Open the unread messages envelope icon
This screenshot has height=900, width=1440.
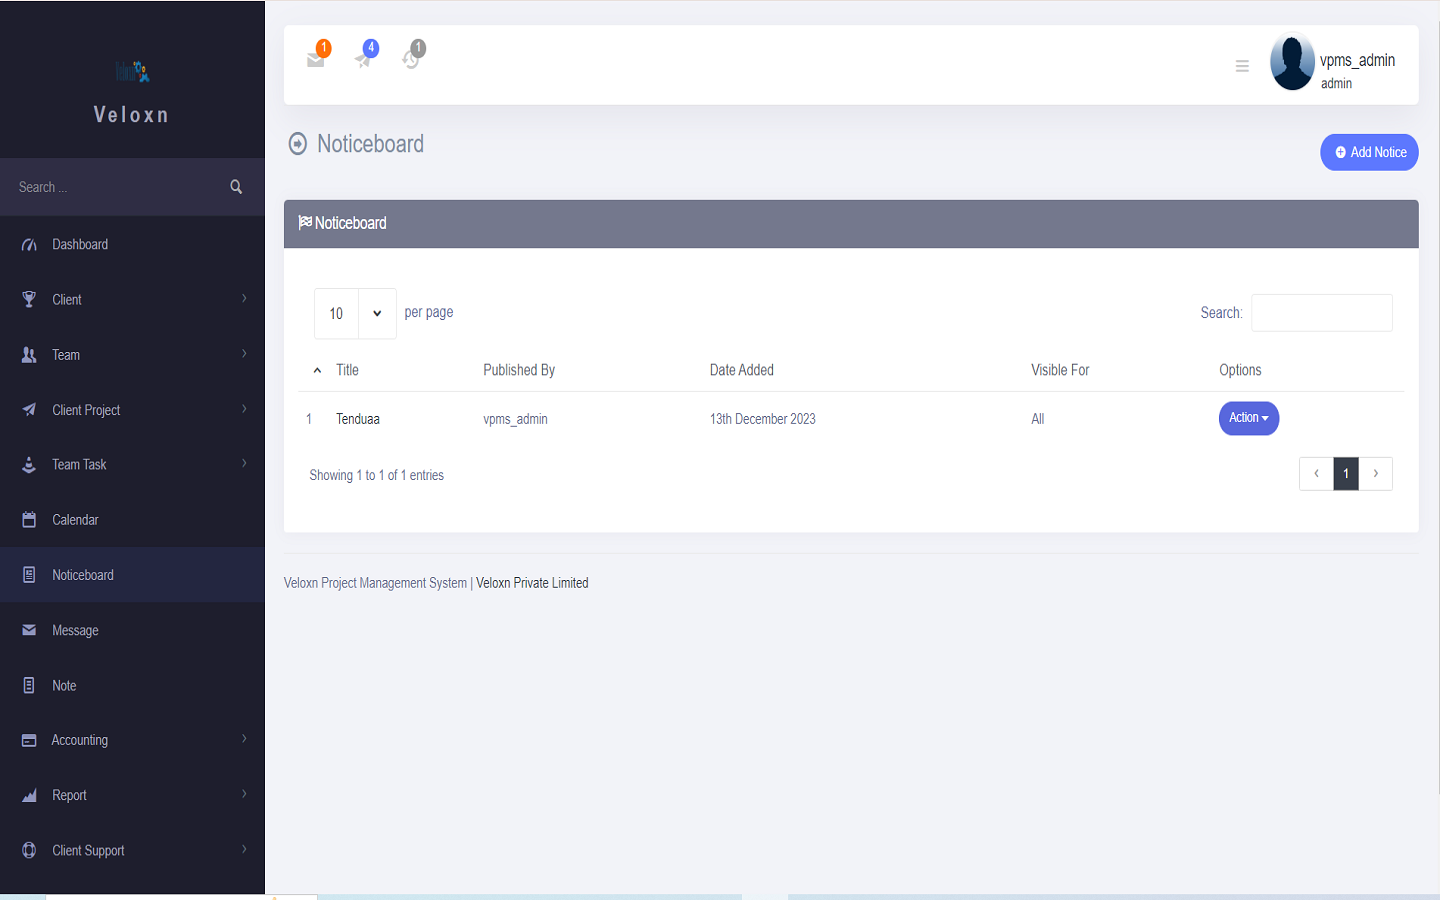(x=316, y=58)
